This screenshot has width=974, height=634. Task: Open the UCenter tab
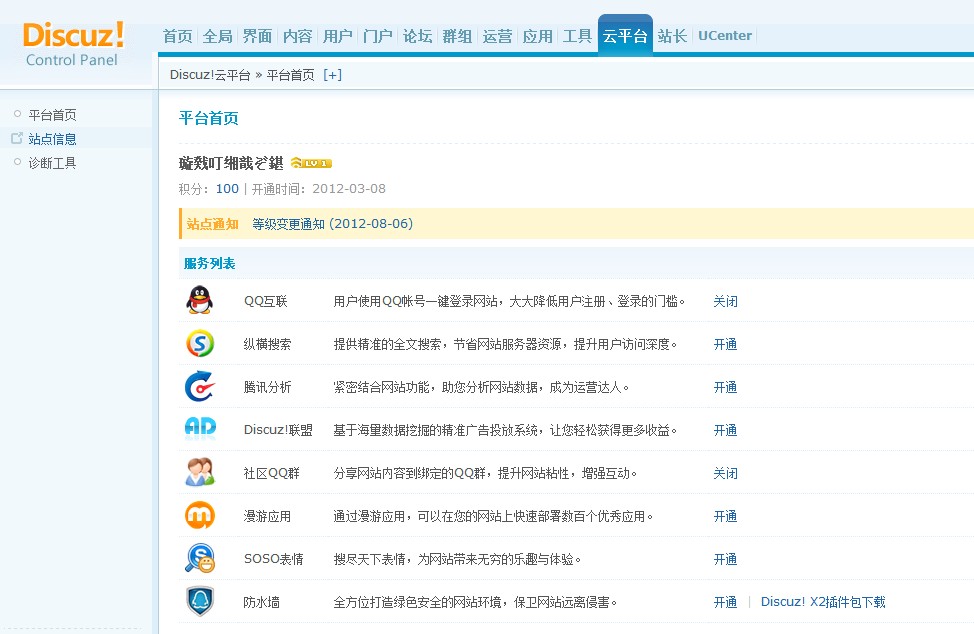(725, 35)
